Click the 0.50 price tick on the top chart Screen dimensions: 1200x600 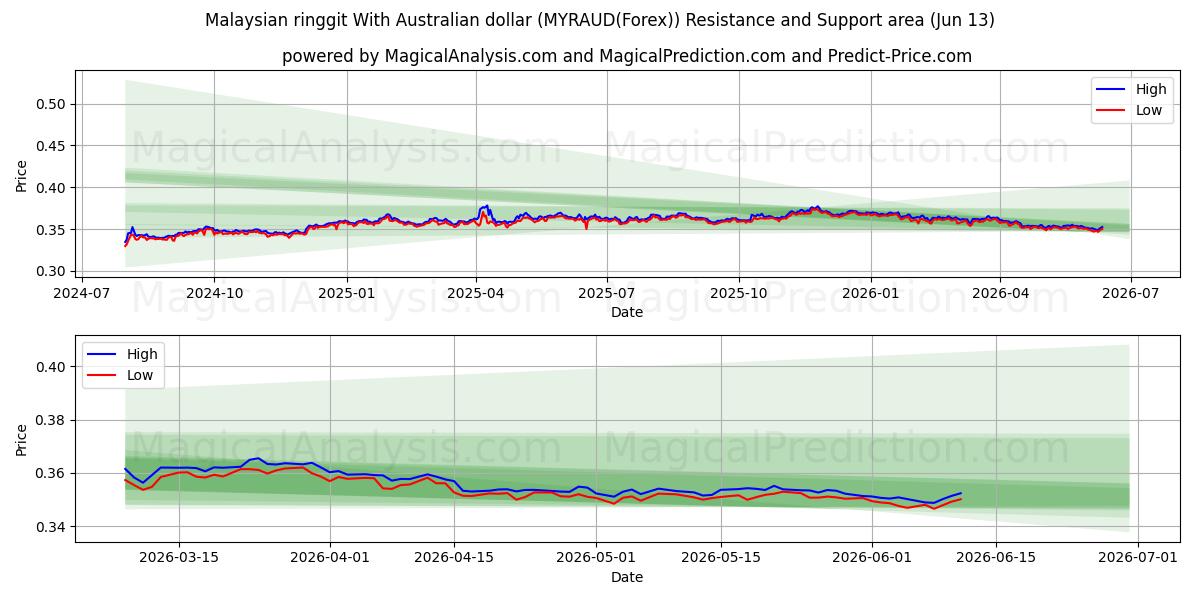[52, 104]
